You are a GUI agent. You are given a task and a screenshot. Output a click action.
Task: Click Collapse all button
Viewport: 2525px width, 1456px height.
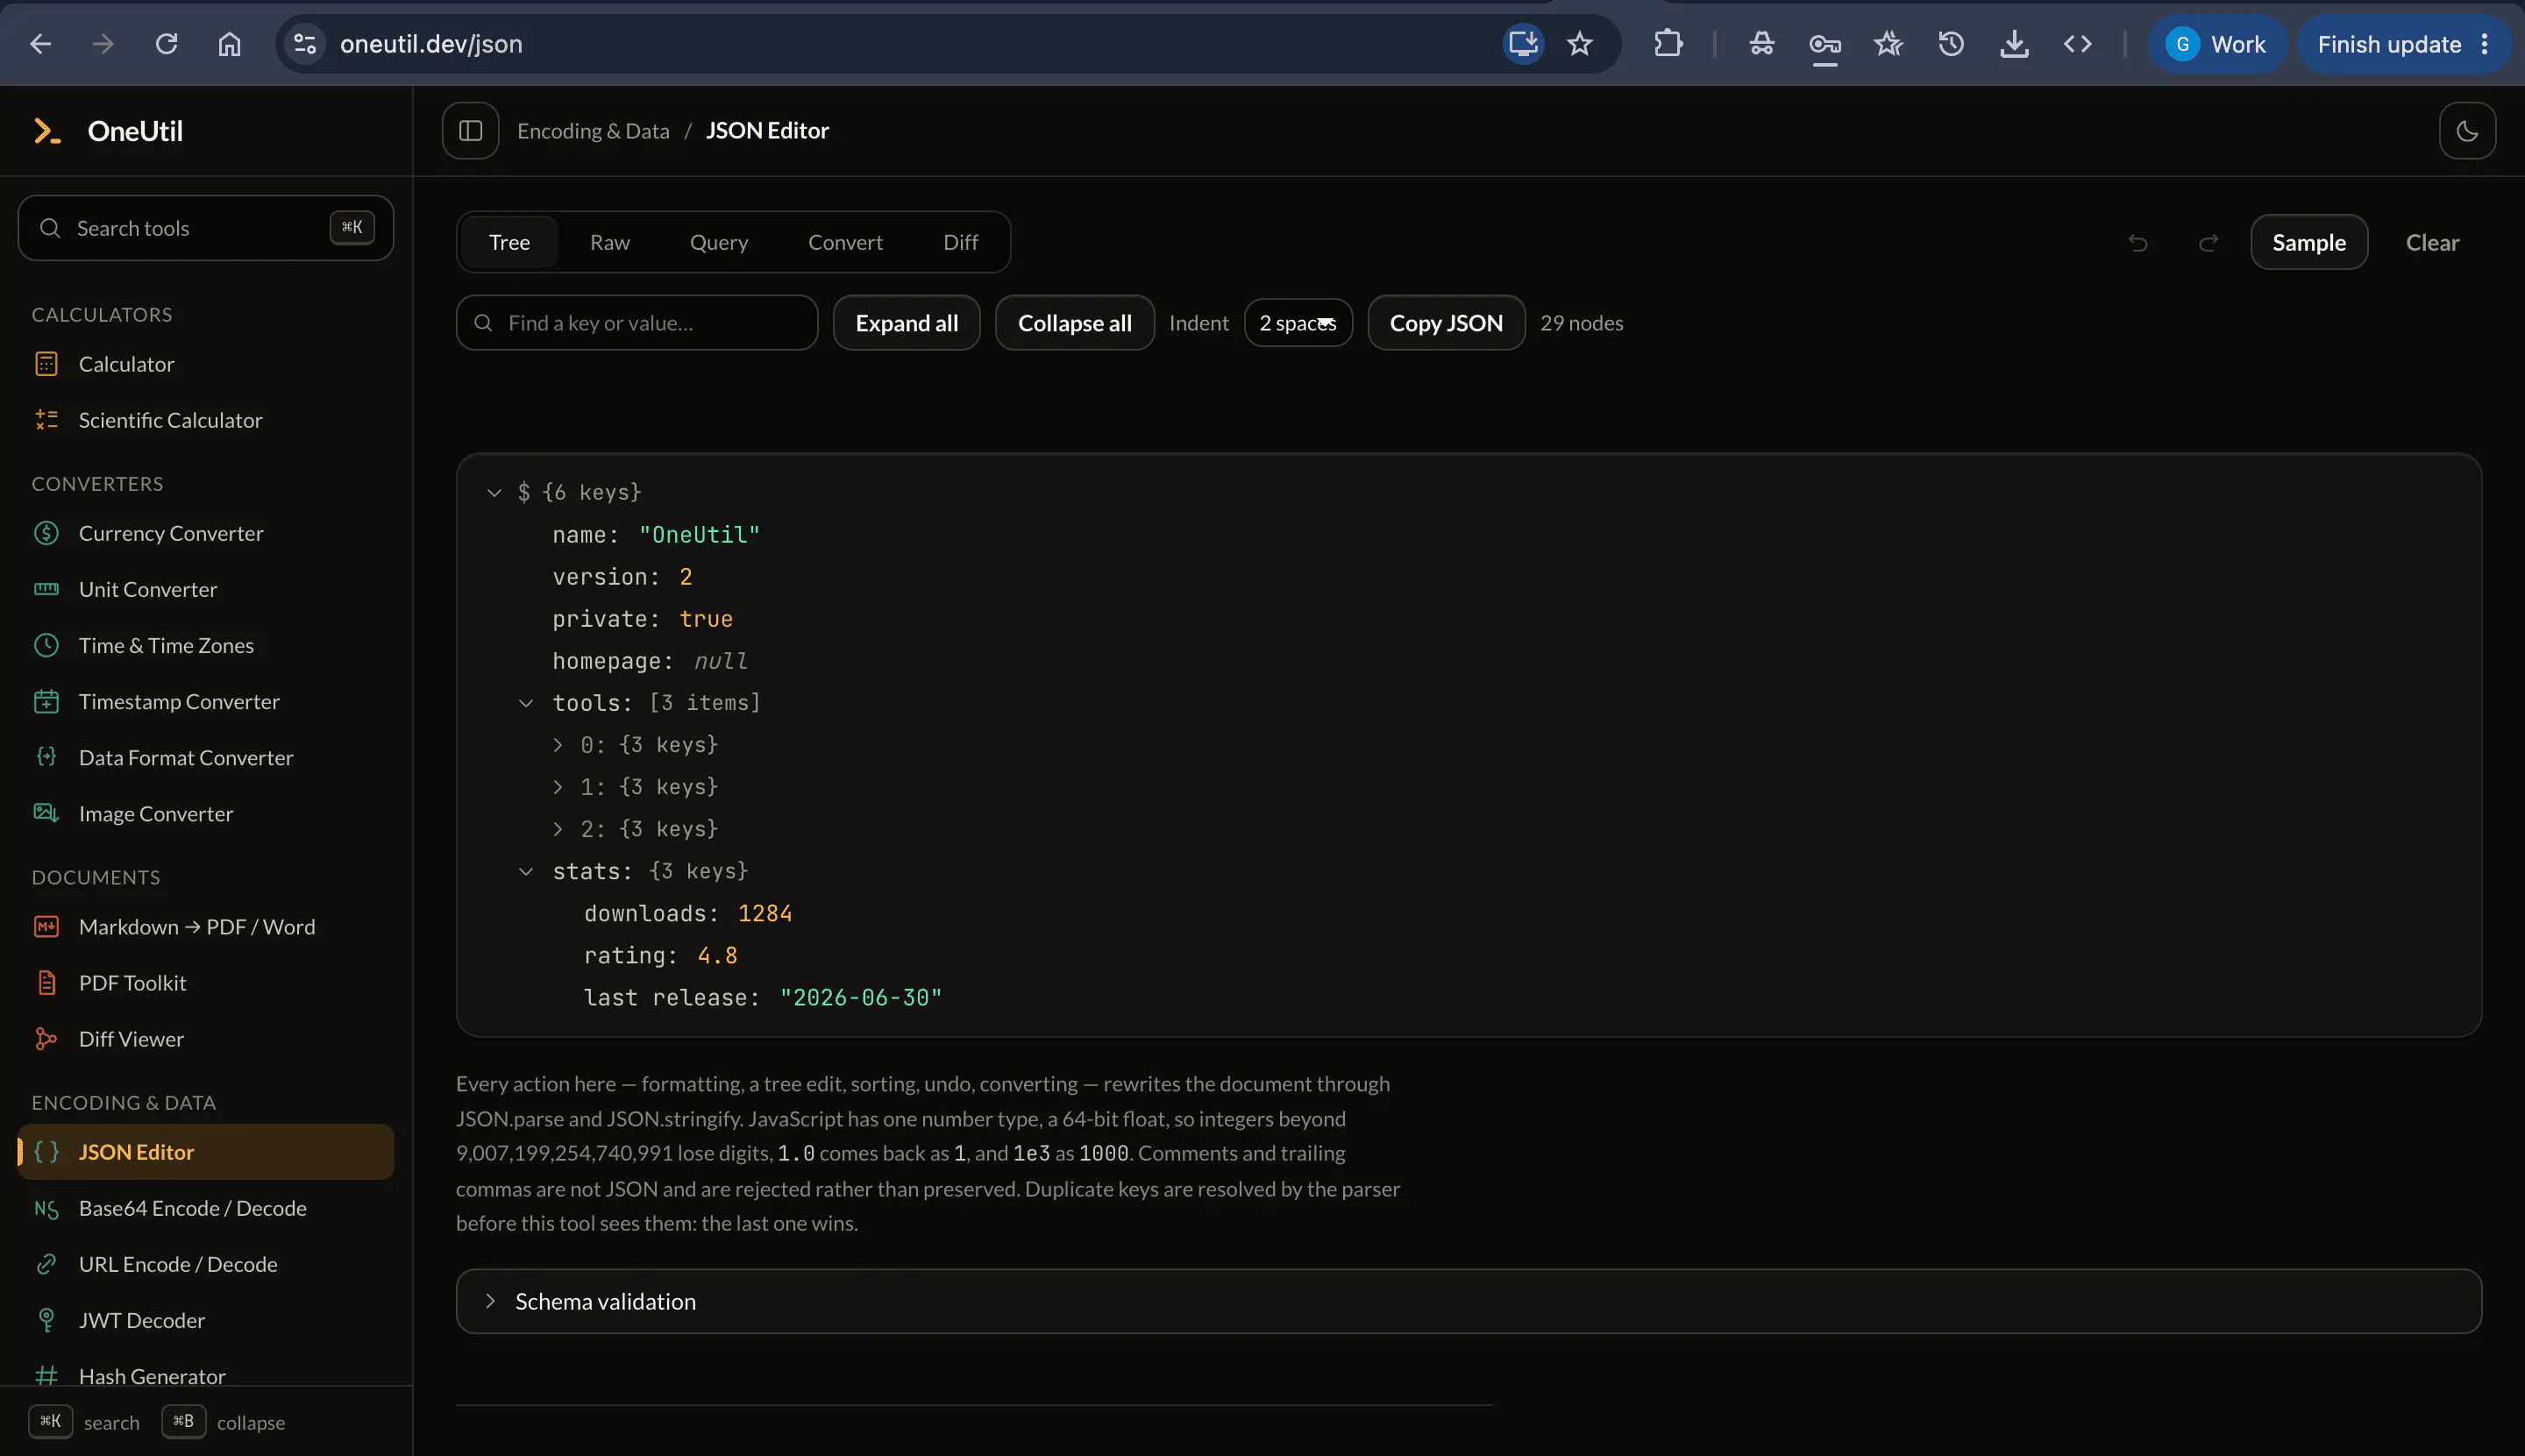click(x=1074, y=323)
